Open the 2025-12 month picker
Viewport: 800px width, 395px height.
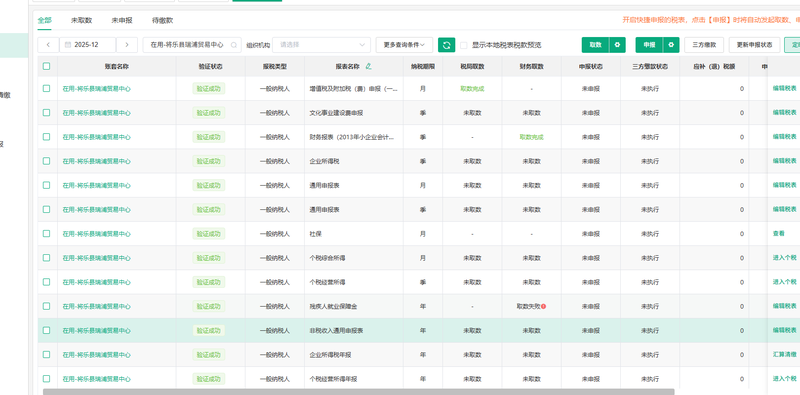87,45
